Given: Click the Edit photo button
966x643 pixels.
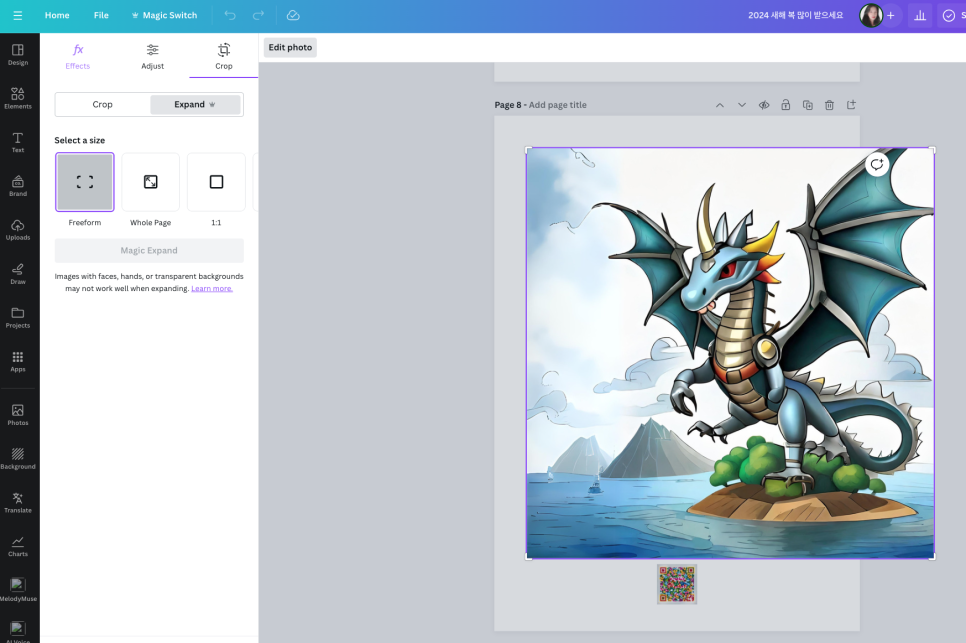Looking at the screenshot, I should pos(290,47).
